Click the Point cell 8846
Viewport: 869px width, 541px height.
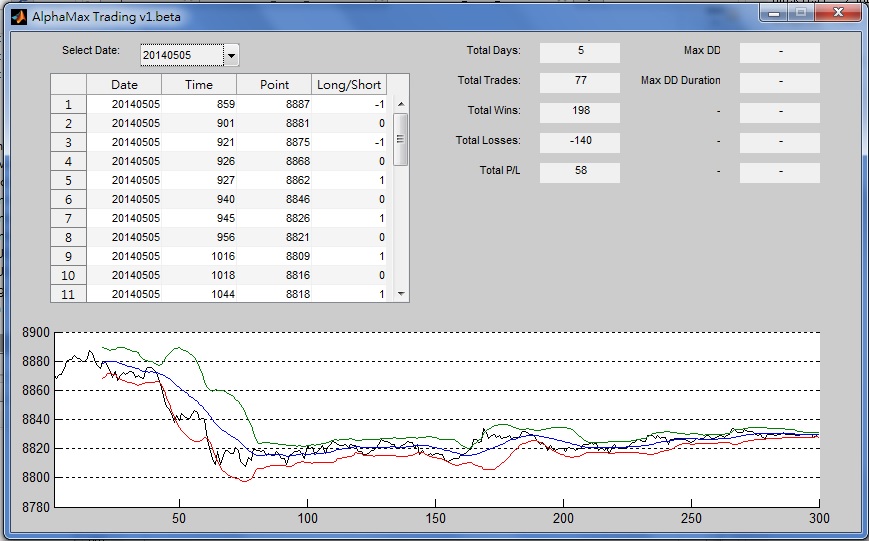pyautogui.click(x=274, y=199)
